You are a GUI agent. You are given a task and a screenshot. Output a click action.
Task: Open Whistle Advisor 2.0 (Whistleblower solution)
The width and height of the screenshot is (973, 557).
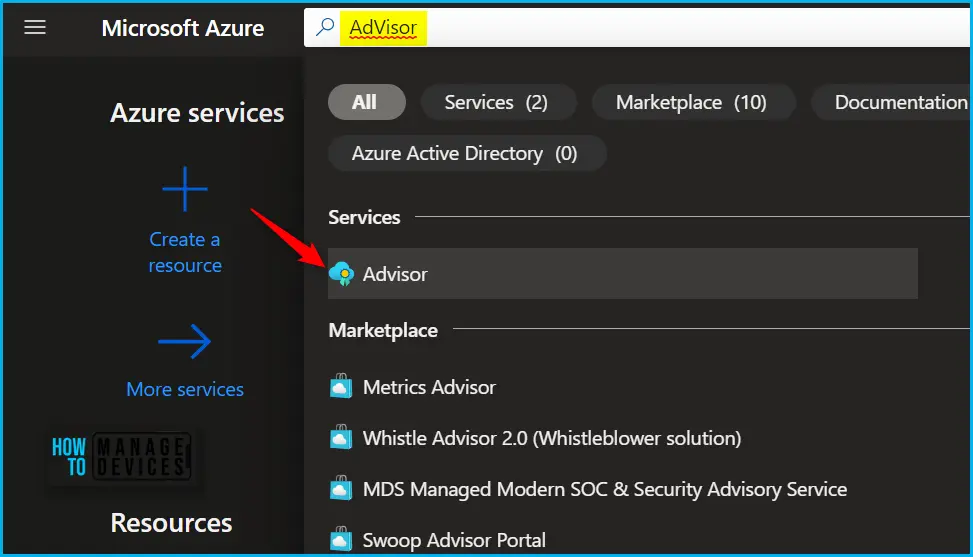tap(552, 438)
